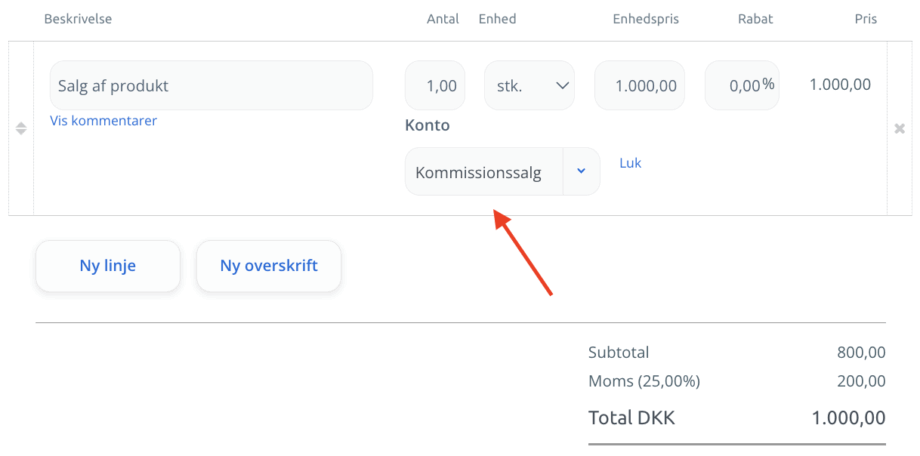920x456 pixels.
Task: Click the Luk link
Action: point(630,163)
